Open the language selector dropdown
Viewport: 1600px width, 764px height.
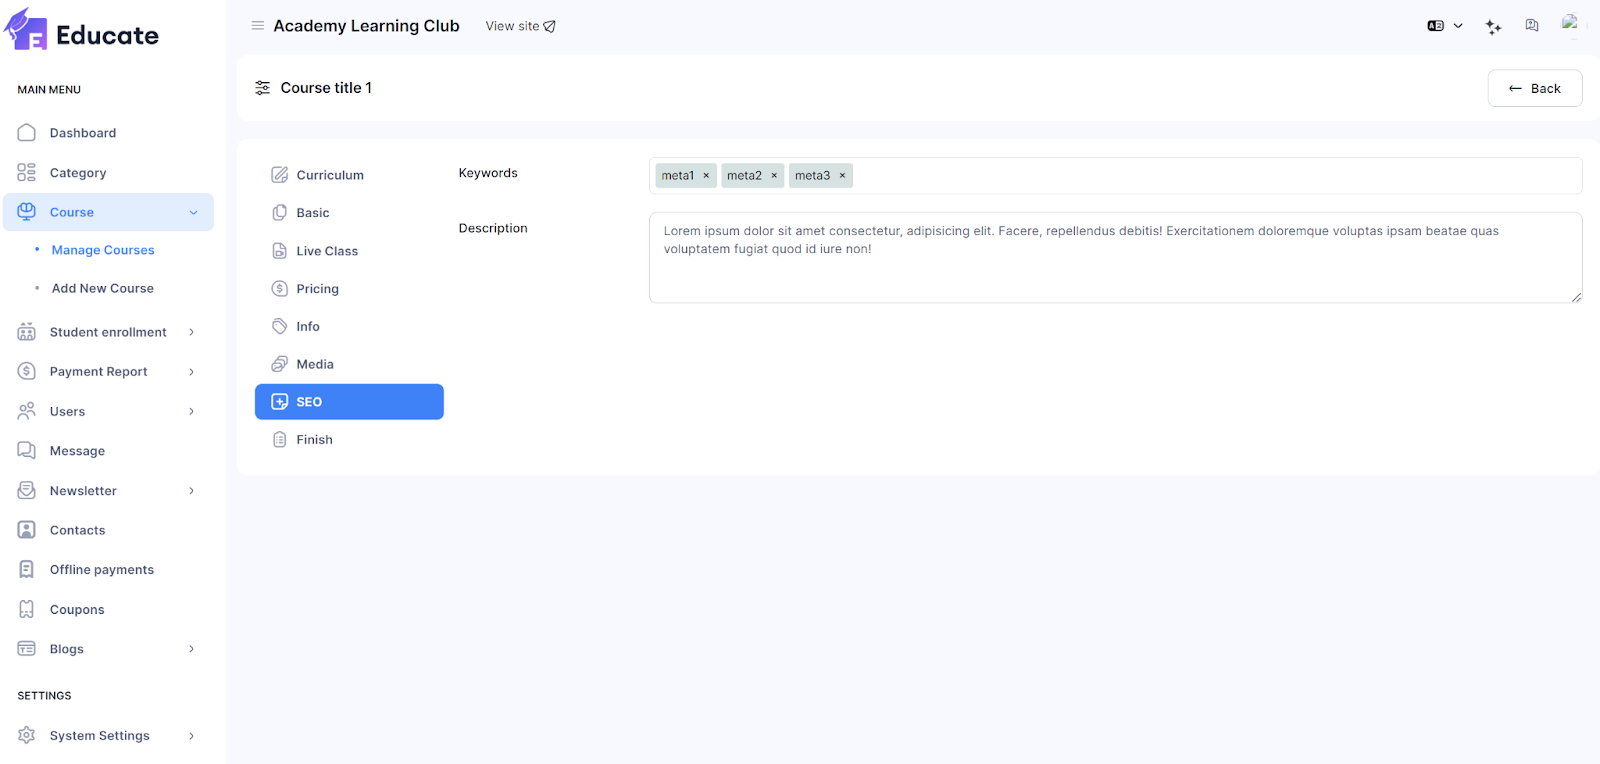point(1445,26)
